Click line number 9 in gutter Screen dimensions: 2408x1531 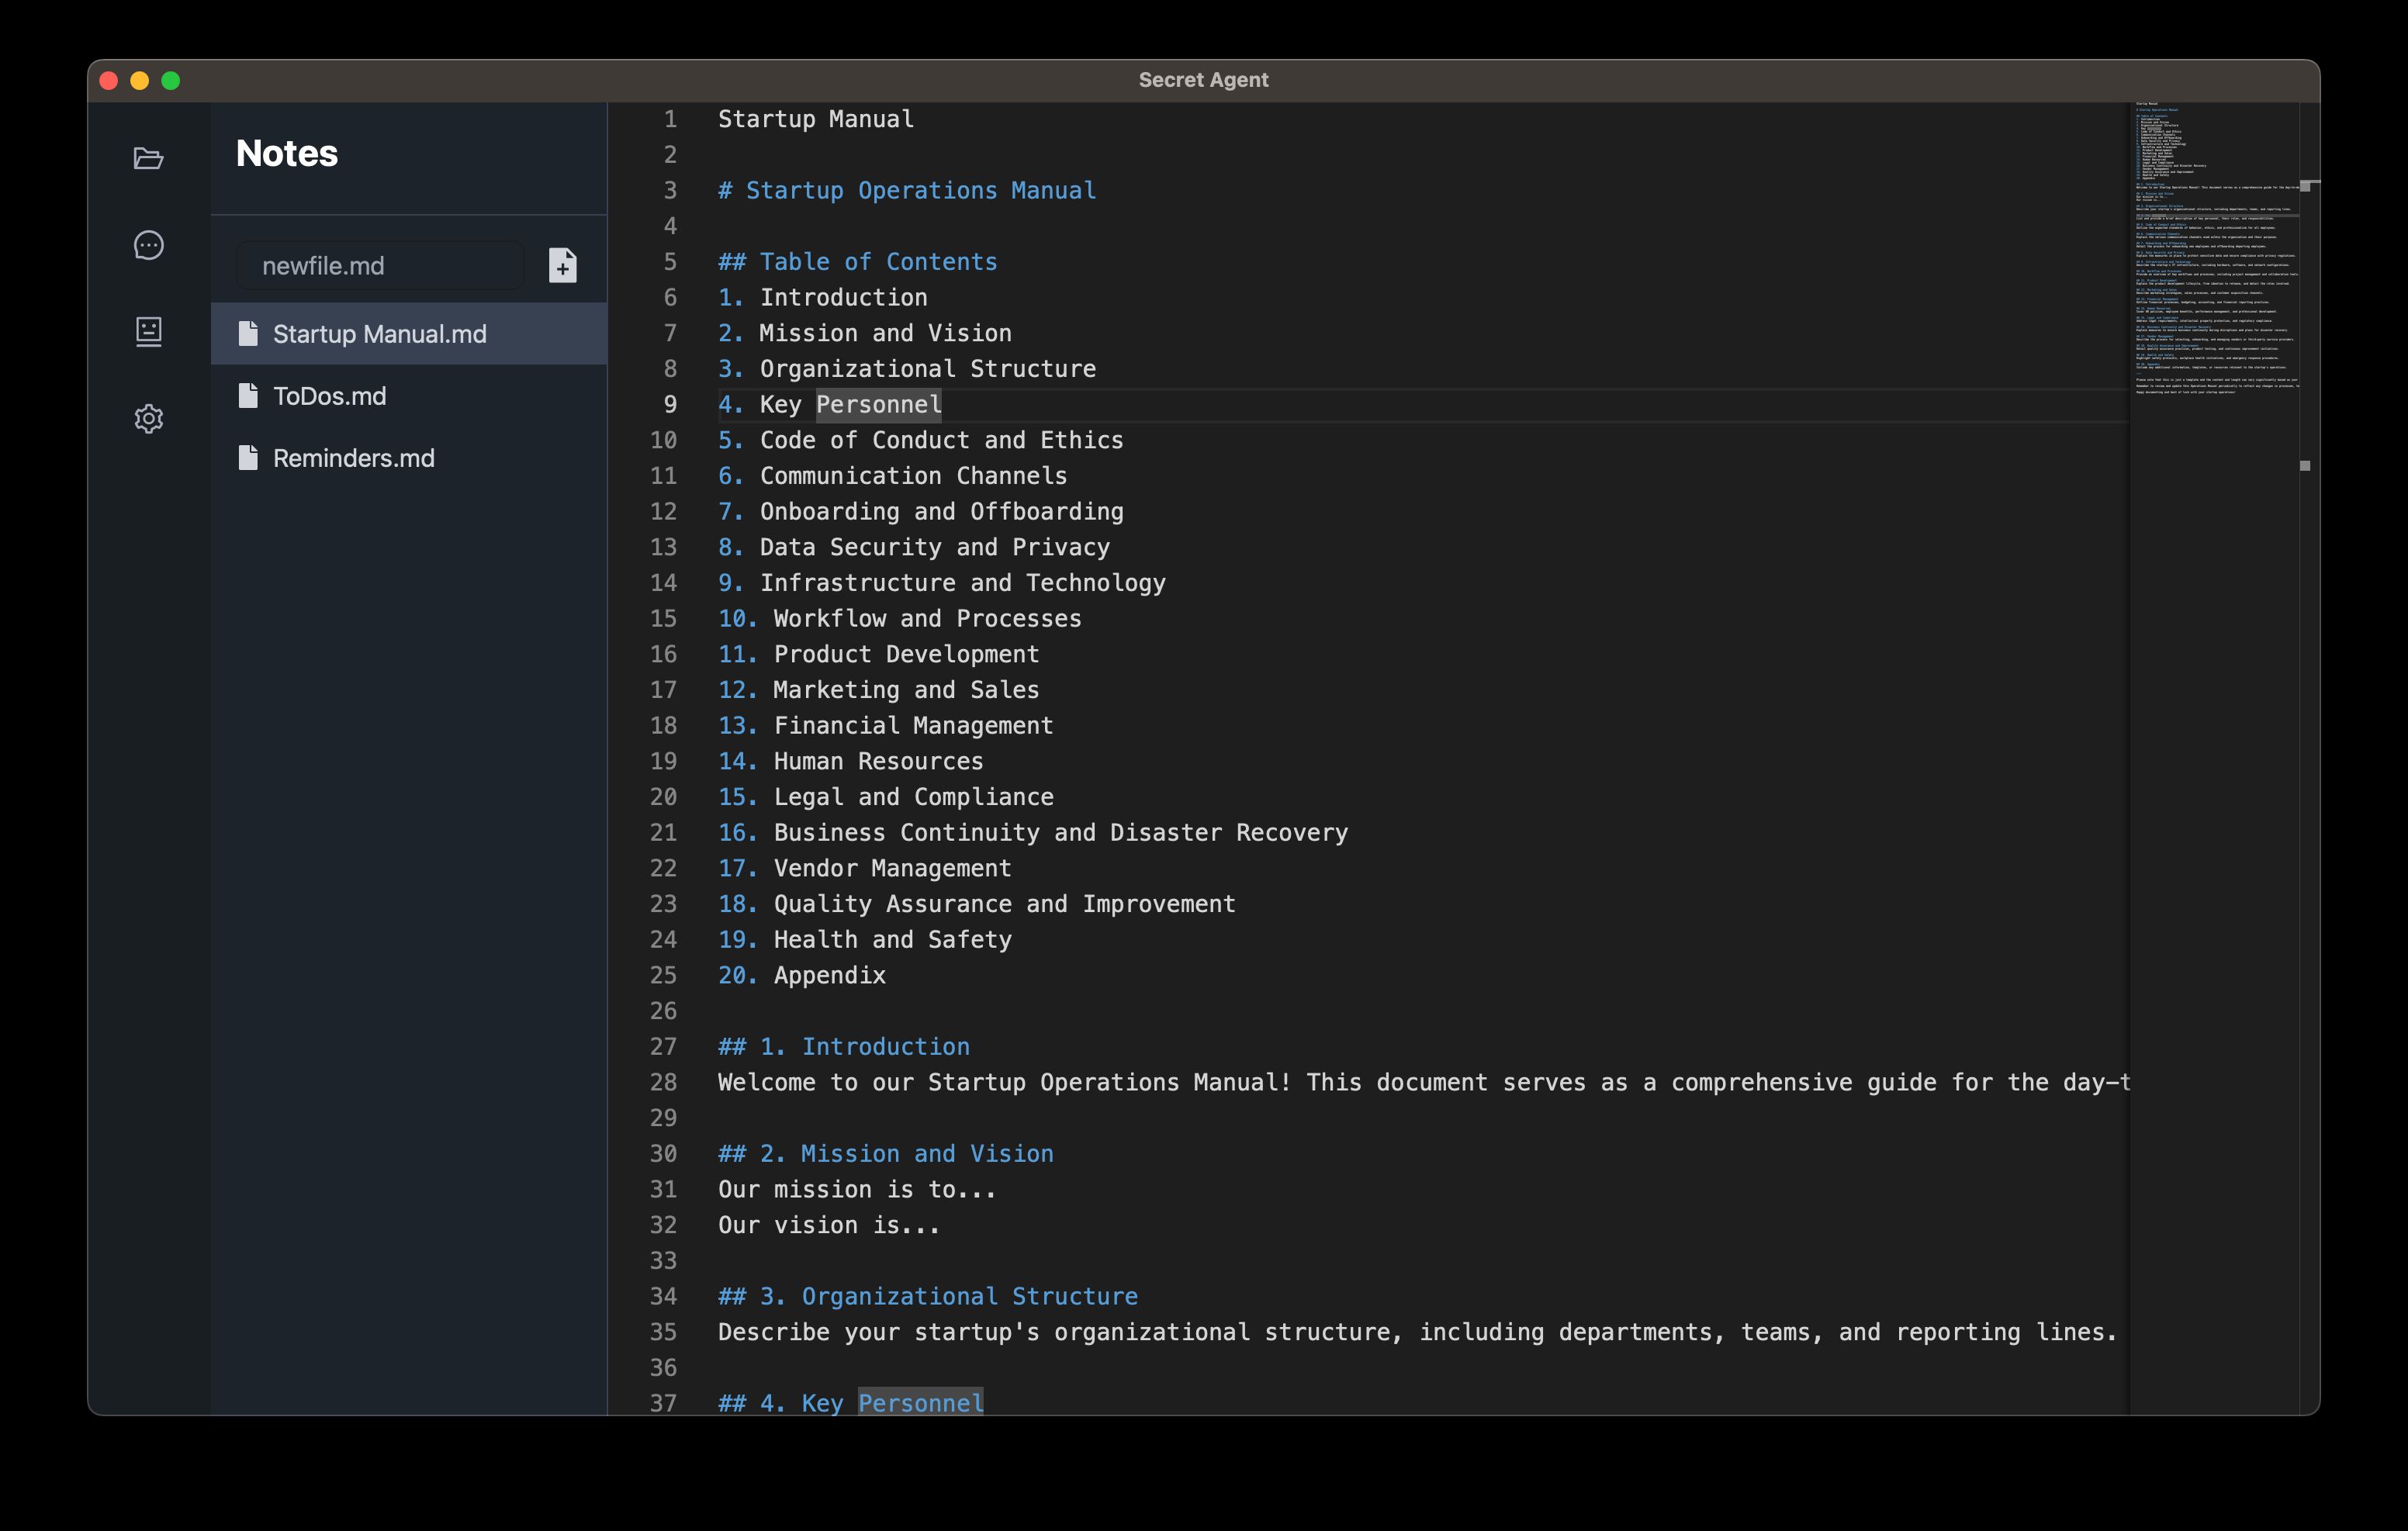pos(670,404)
